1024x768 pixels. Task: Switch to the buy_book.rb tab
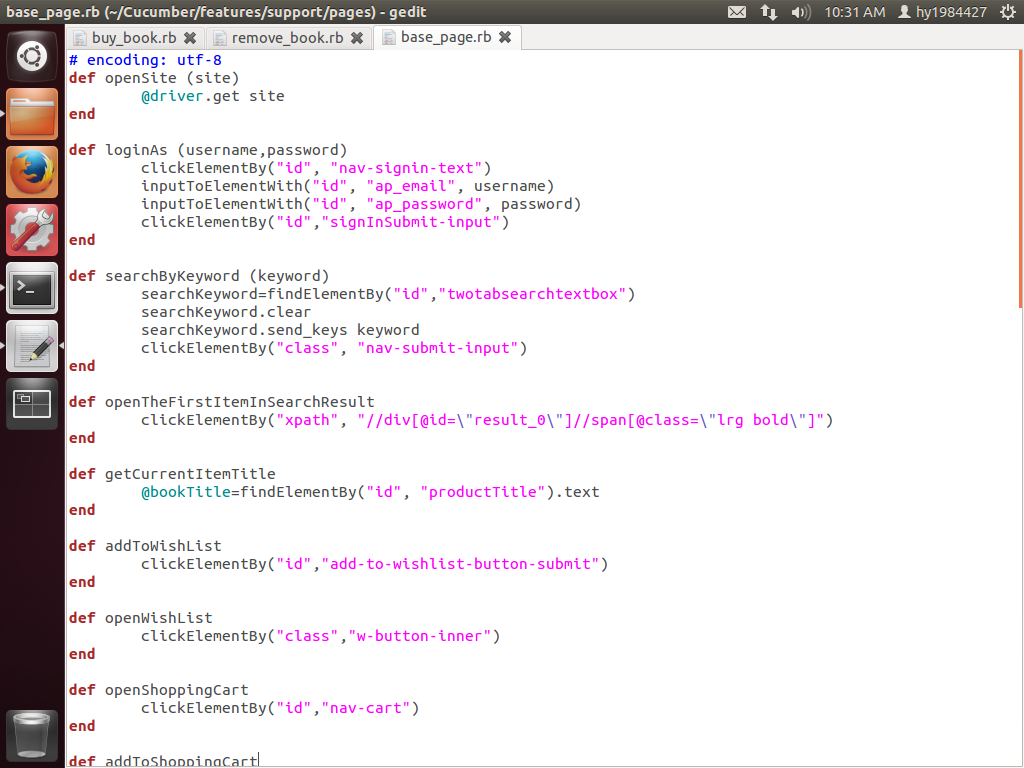pos(134,38)
